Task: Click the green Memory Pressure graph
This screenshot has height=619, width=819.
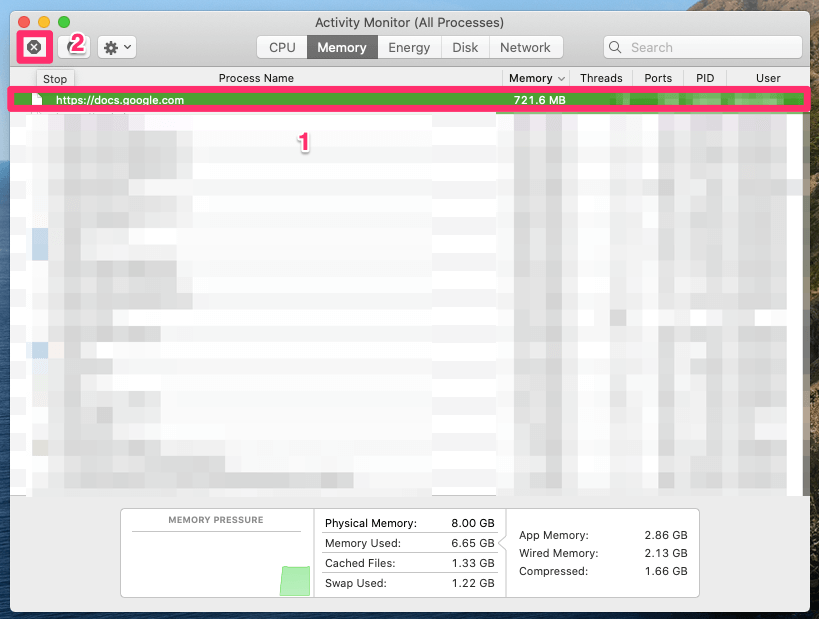Action: coord(295,581)
